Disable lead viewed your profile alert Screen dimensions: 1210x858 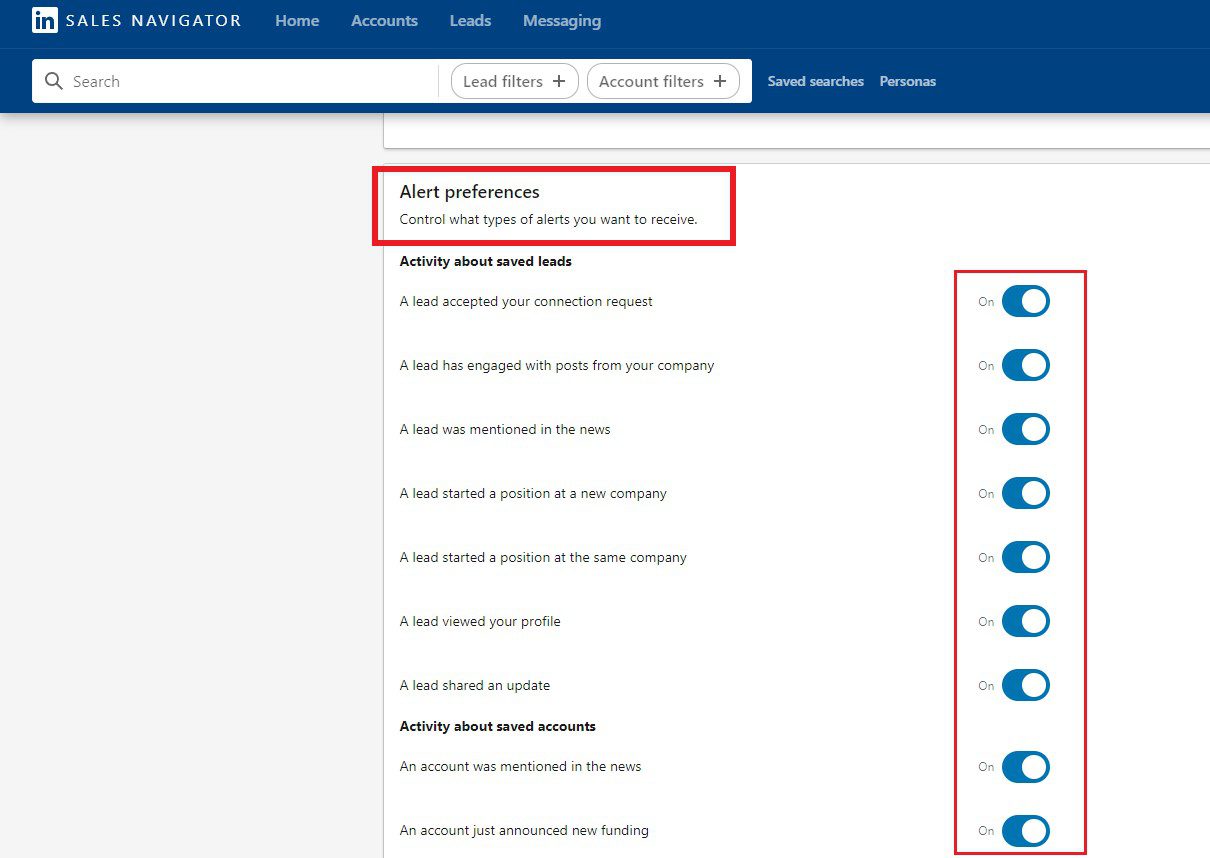pos(1025,621)
